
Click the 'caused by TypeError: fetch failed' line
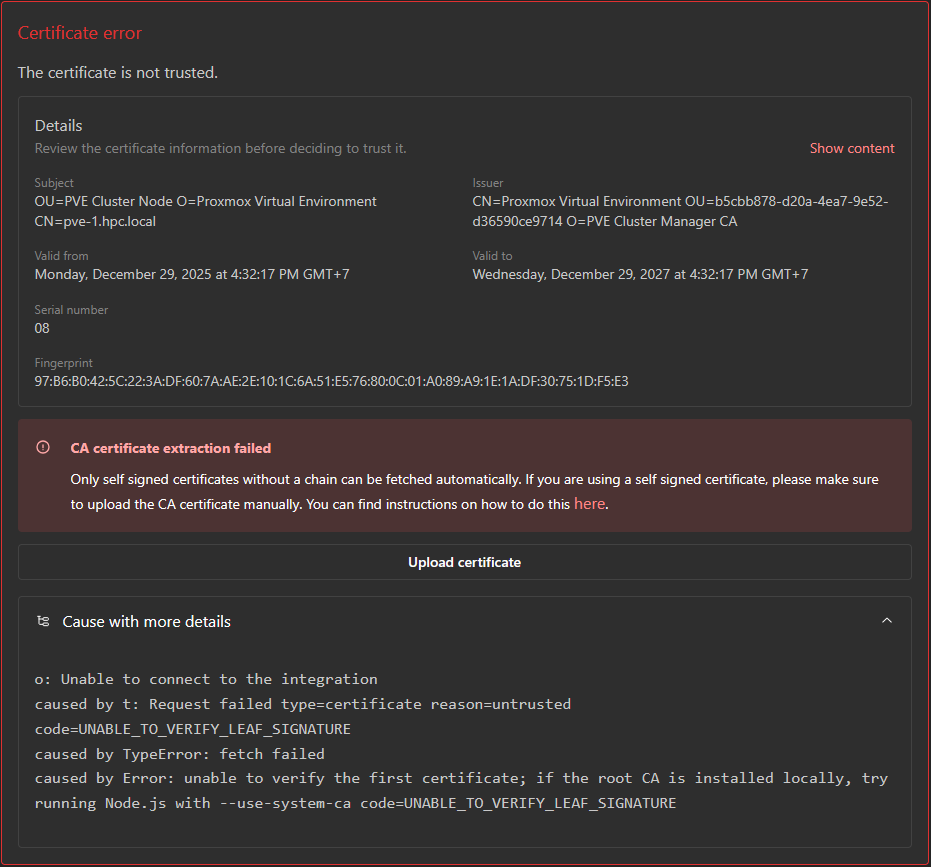tap(179, 754)
